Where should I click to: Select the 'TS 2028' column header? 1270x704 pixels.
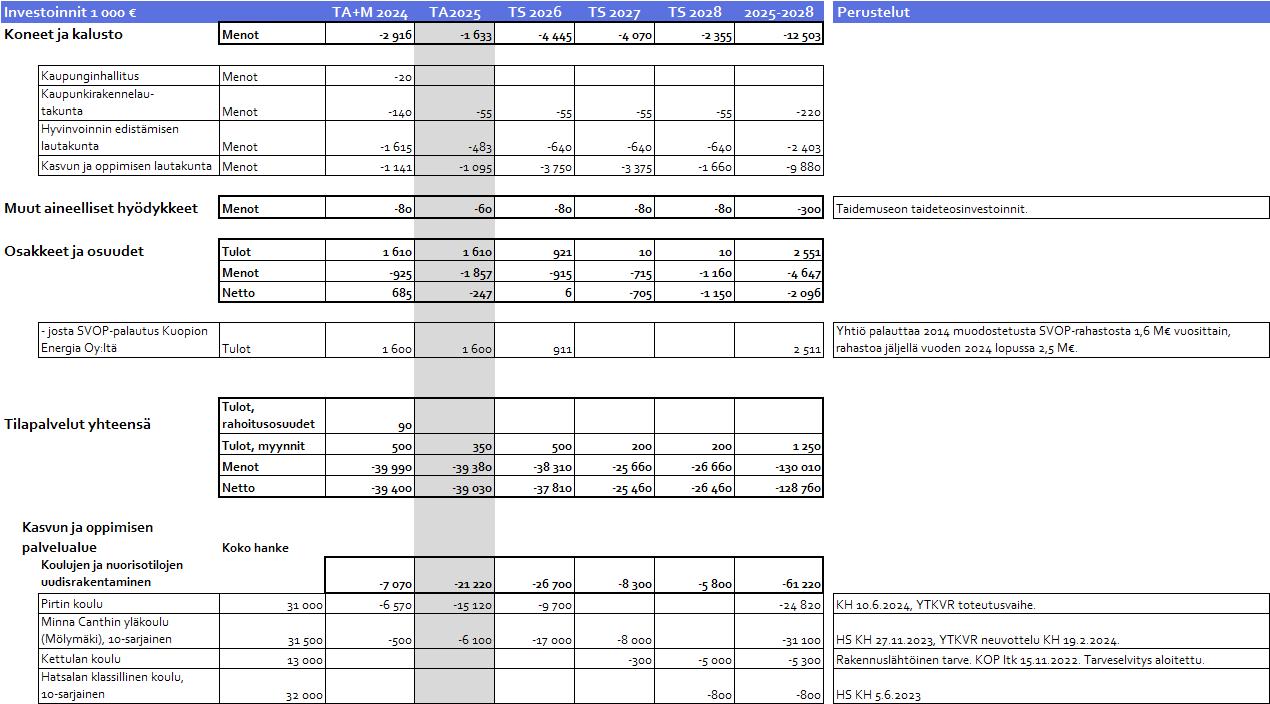[x=695, y=12]
